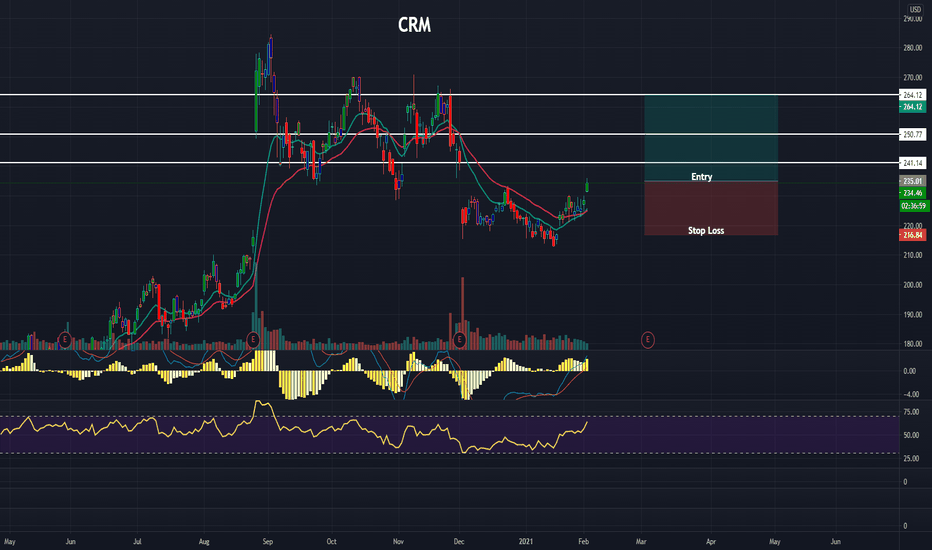Screen dimensions: 932x550
Task: Select the green profit target zone
Action: 711,138
